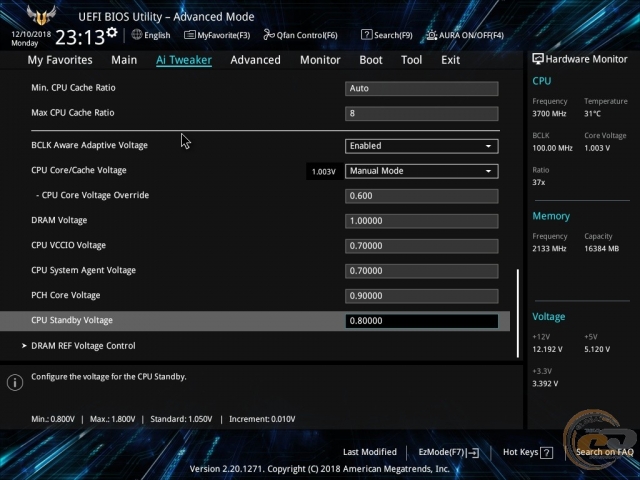Select the Exit tab
The image size is (640, 480).
(450, 60)
